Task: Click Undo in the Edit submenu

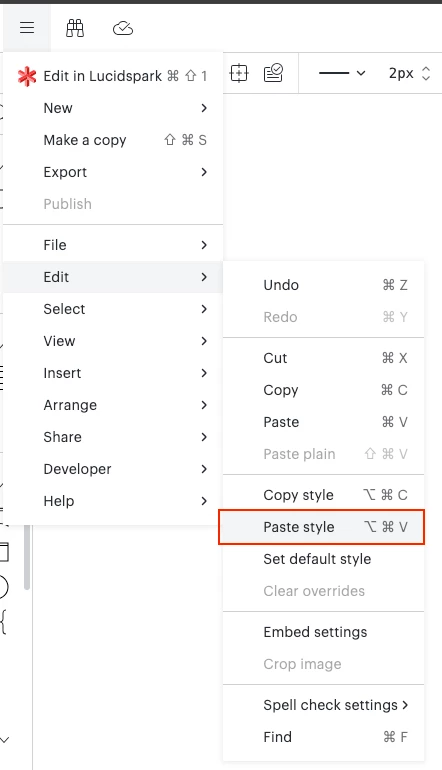Action: 324,285
